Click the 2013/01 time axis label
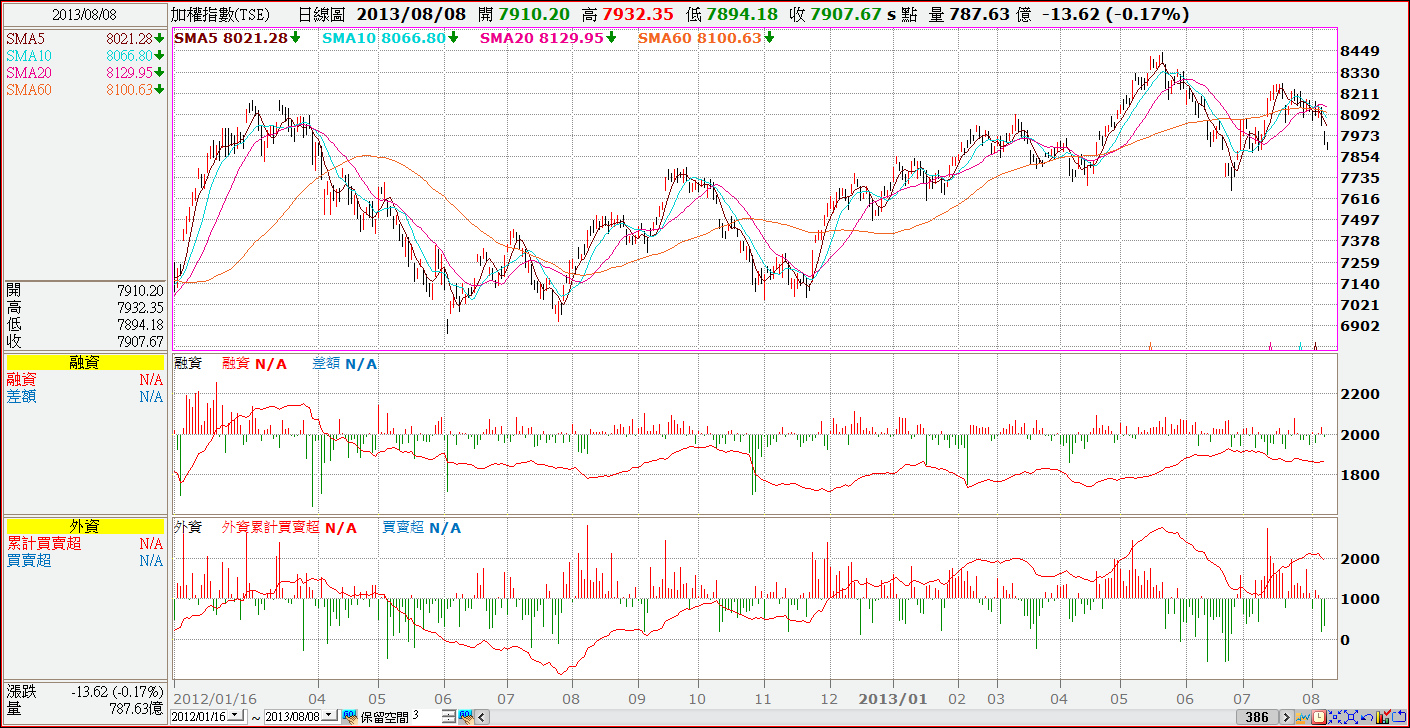1410x728 pixels. pyautogui.click(x=894, y=697)
